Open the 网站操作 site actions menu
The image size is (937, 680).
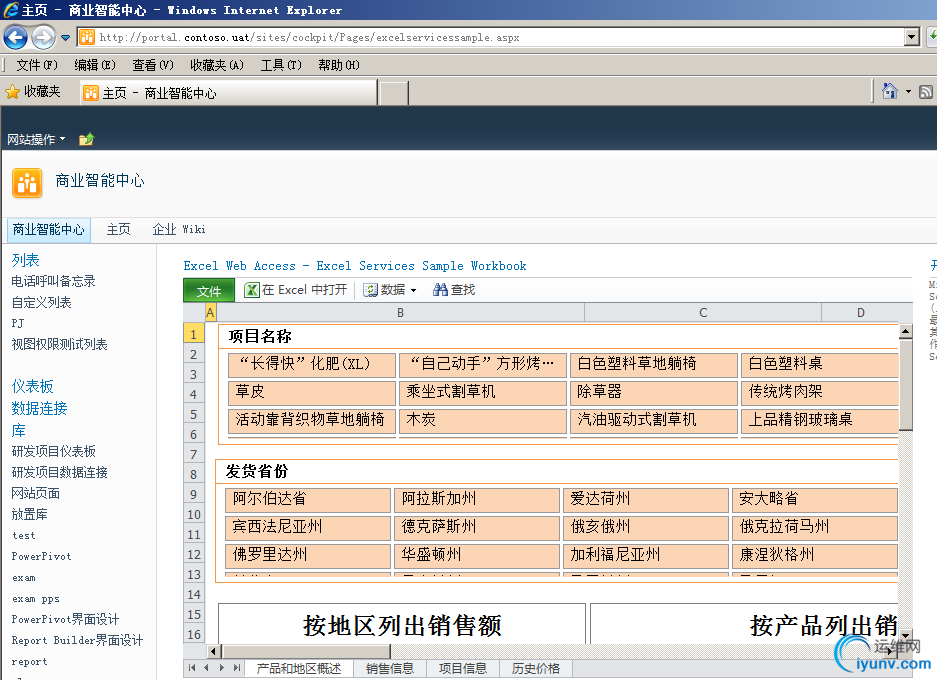pos(36,139)
